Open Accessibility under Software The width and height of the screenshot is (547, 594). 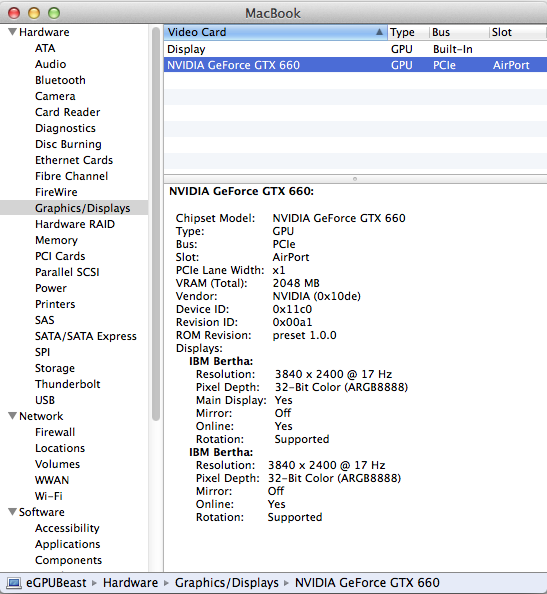[67, 528]
